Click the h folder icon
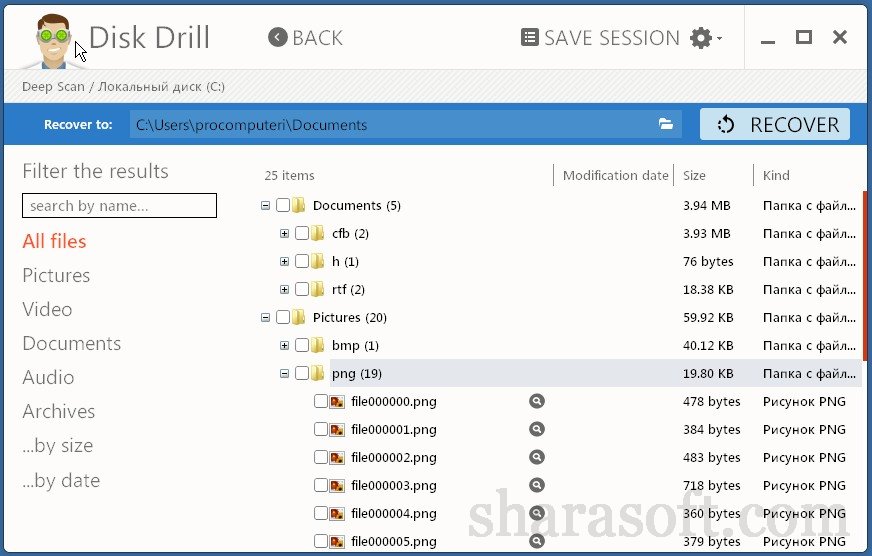The image size is (872, 556). click(x=318, y=261)
